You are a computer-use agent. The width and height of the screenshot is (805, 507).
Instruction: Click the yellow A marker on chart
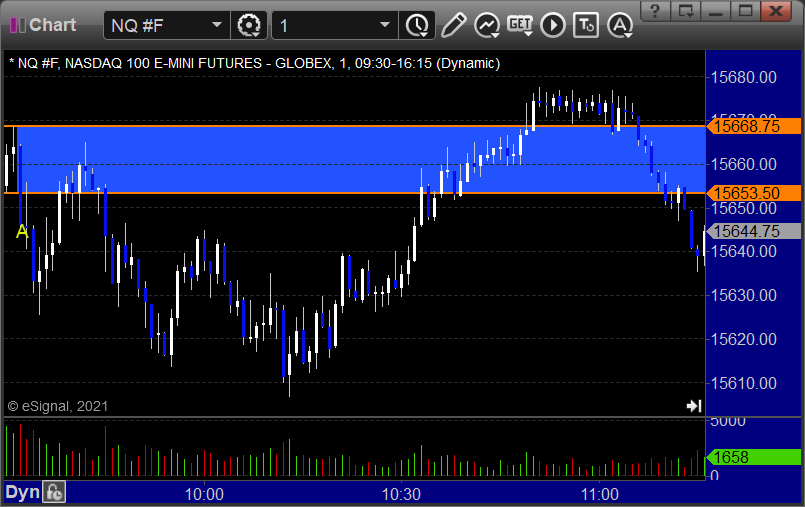[x=22, y=232]
